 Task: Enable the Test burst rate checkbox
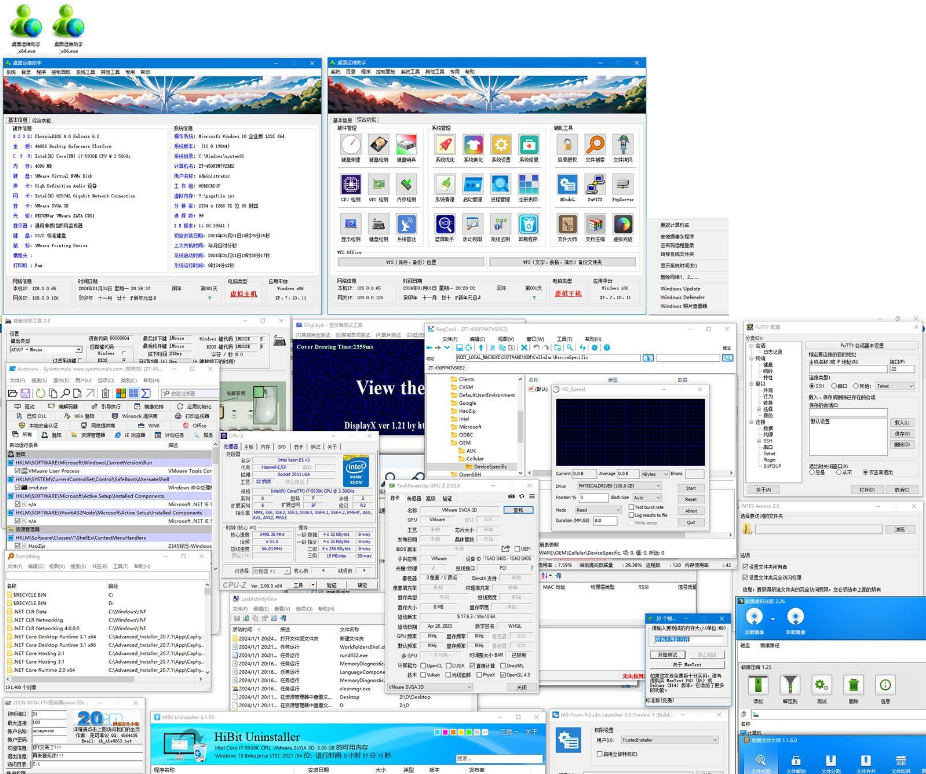coord(633,507)
